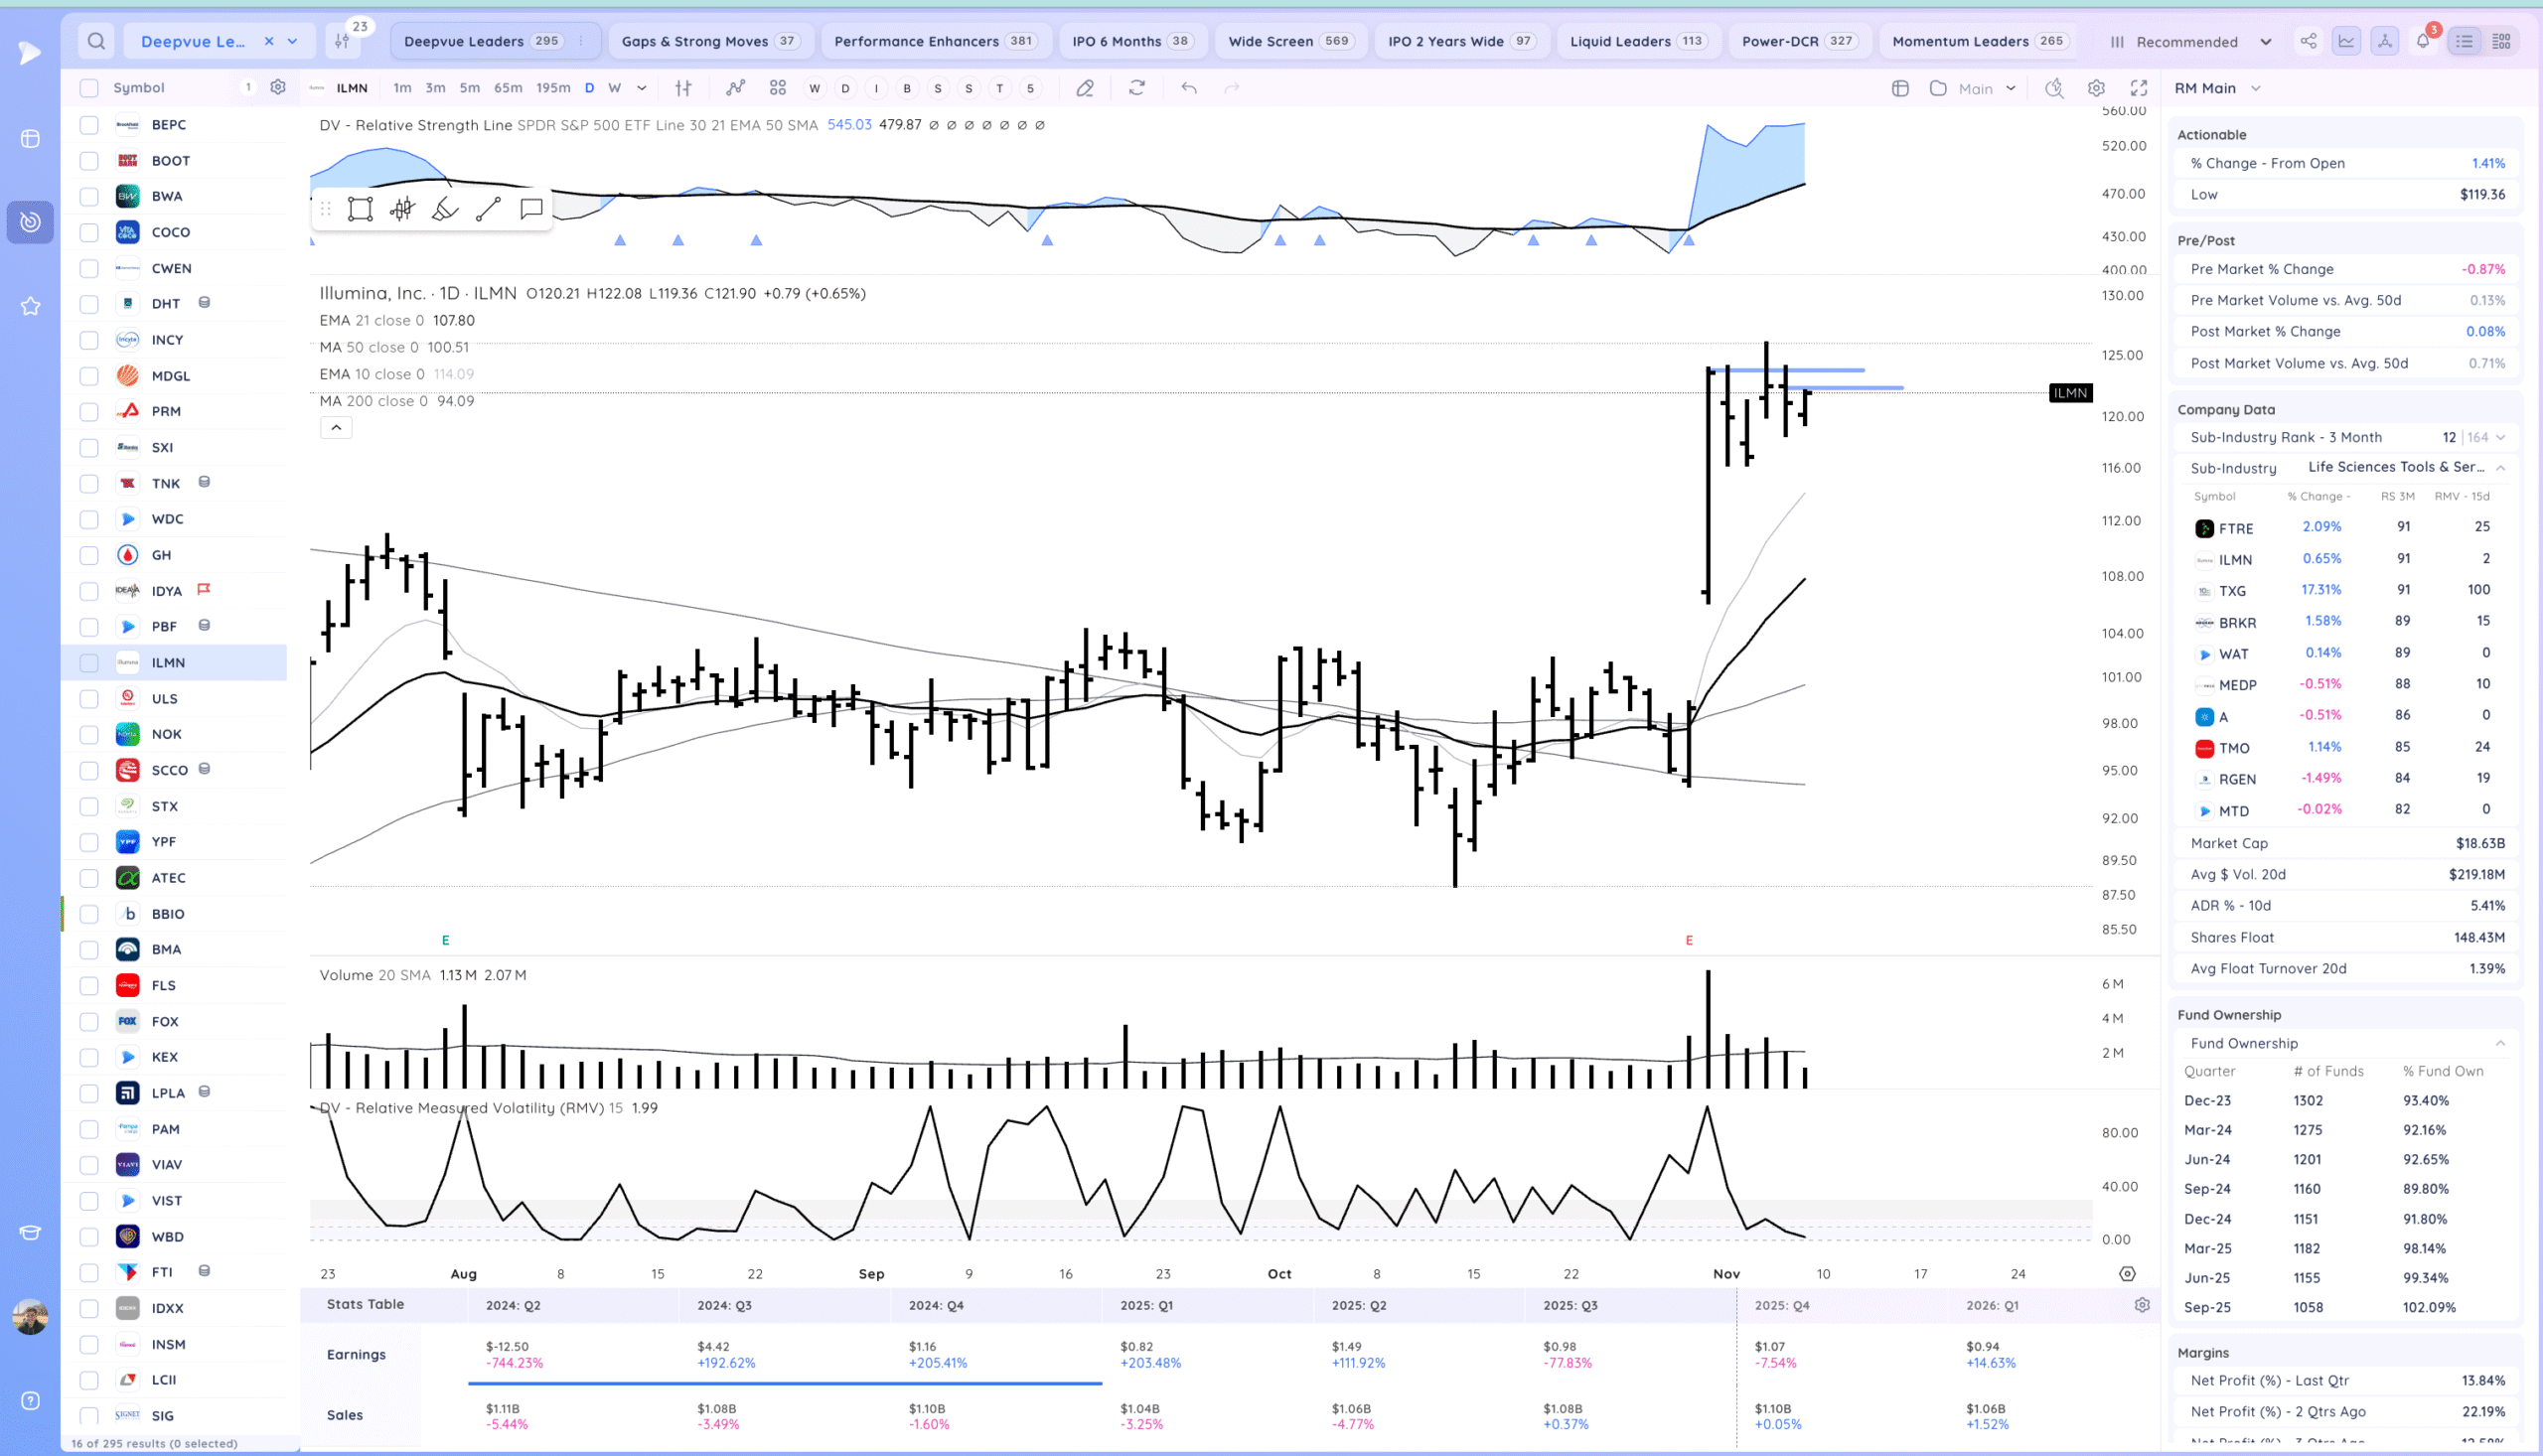Select the rectangle drawing tool
The height and width of the screenshot is (1456, 2543).
[x=360, y=209]
